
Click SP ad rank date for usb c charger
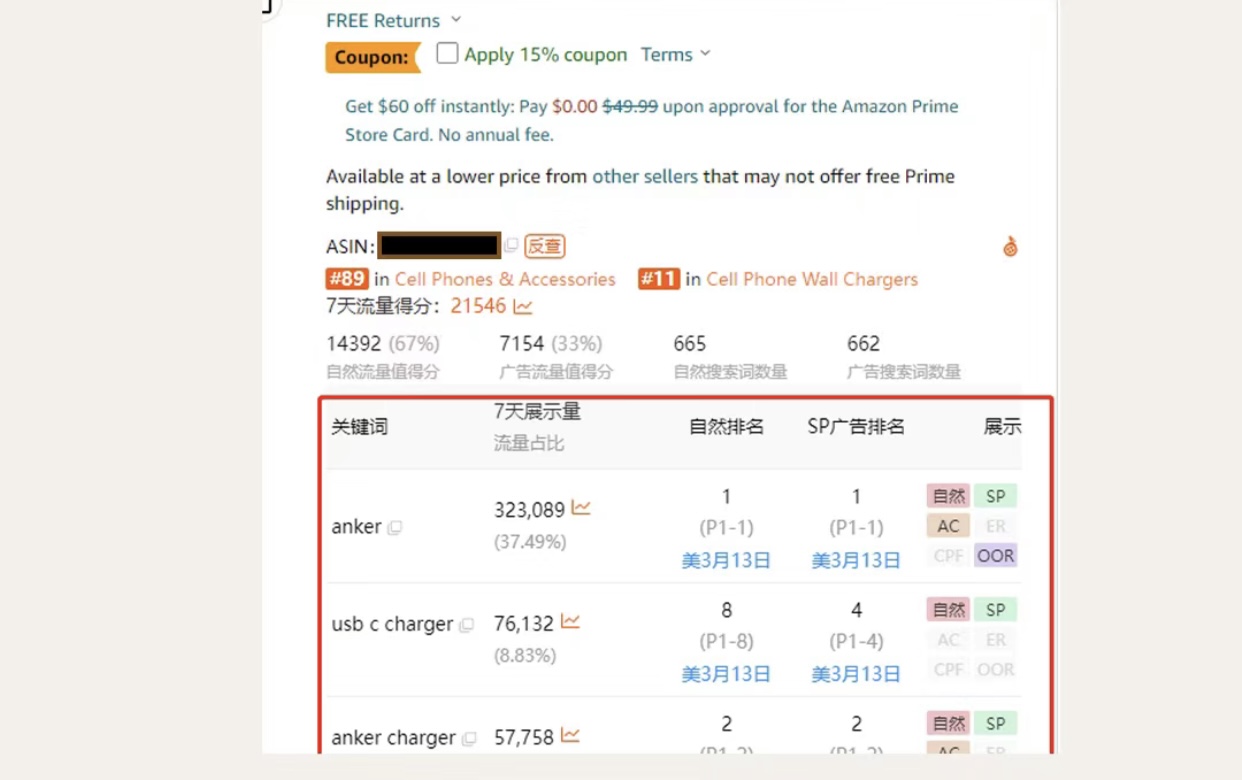tap(856, 675)
